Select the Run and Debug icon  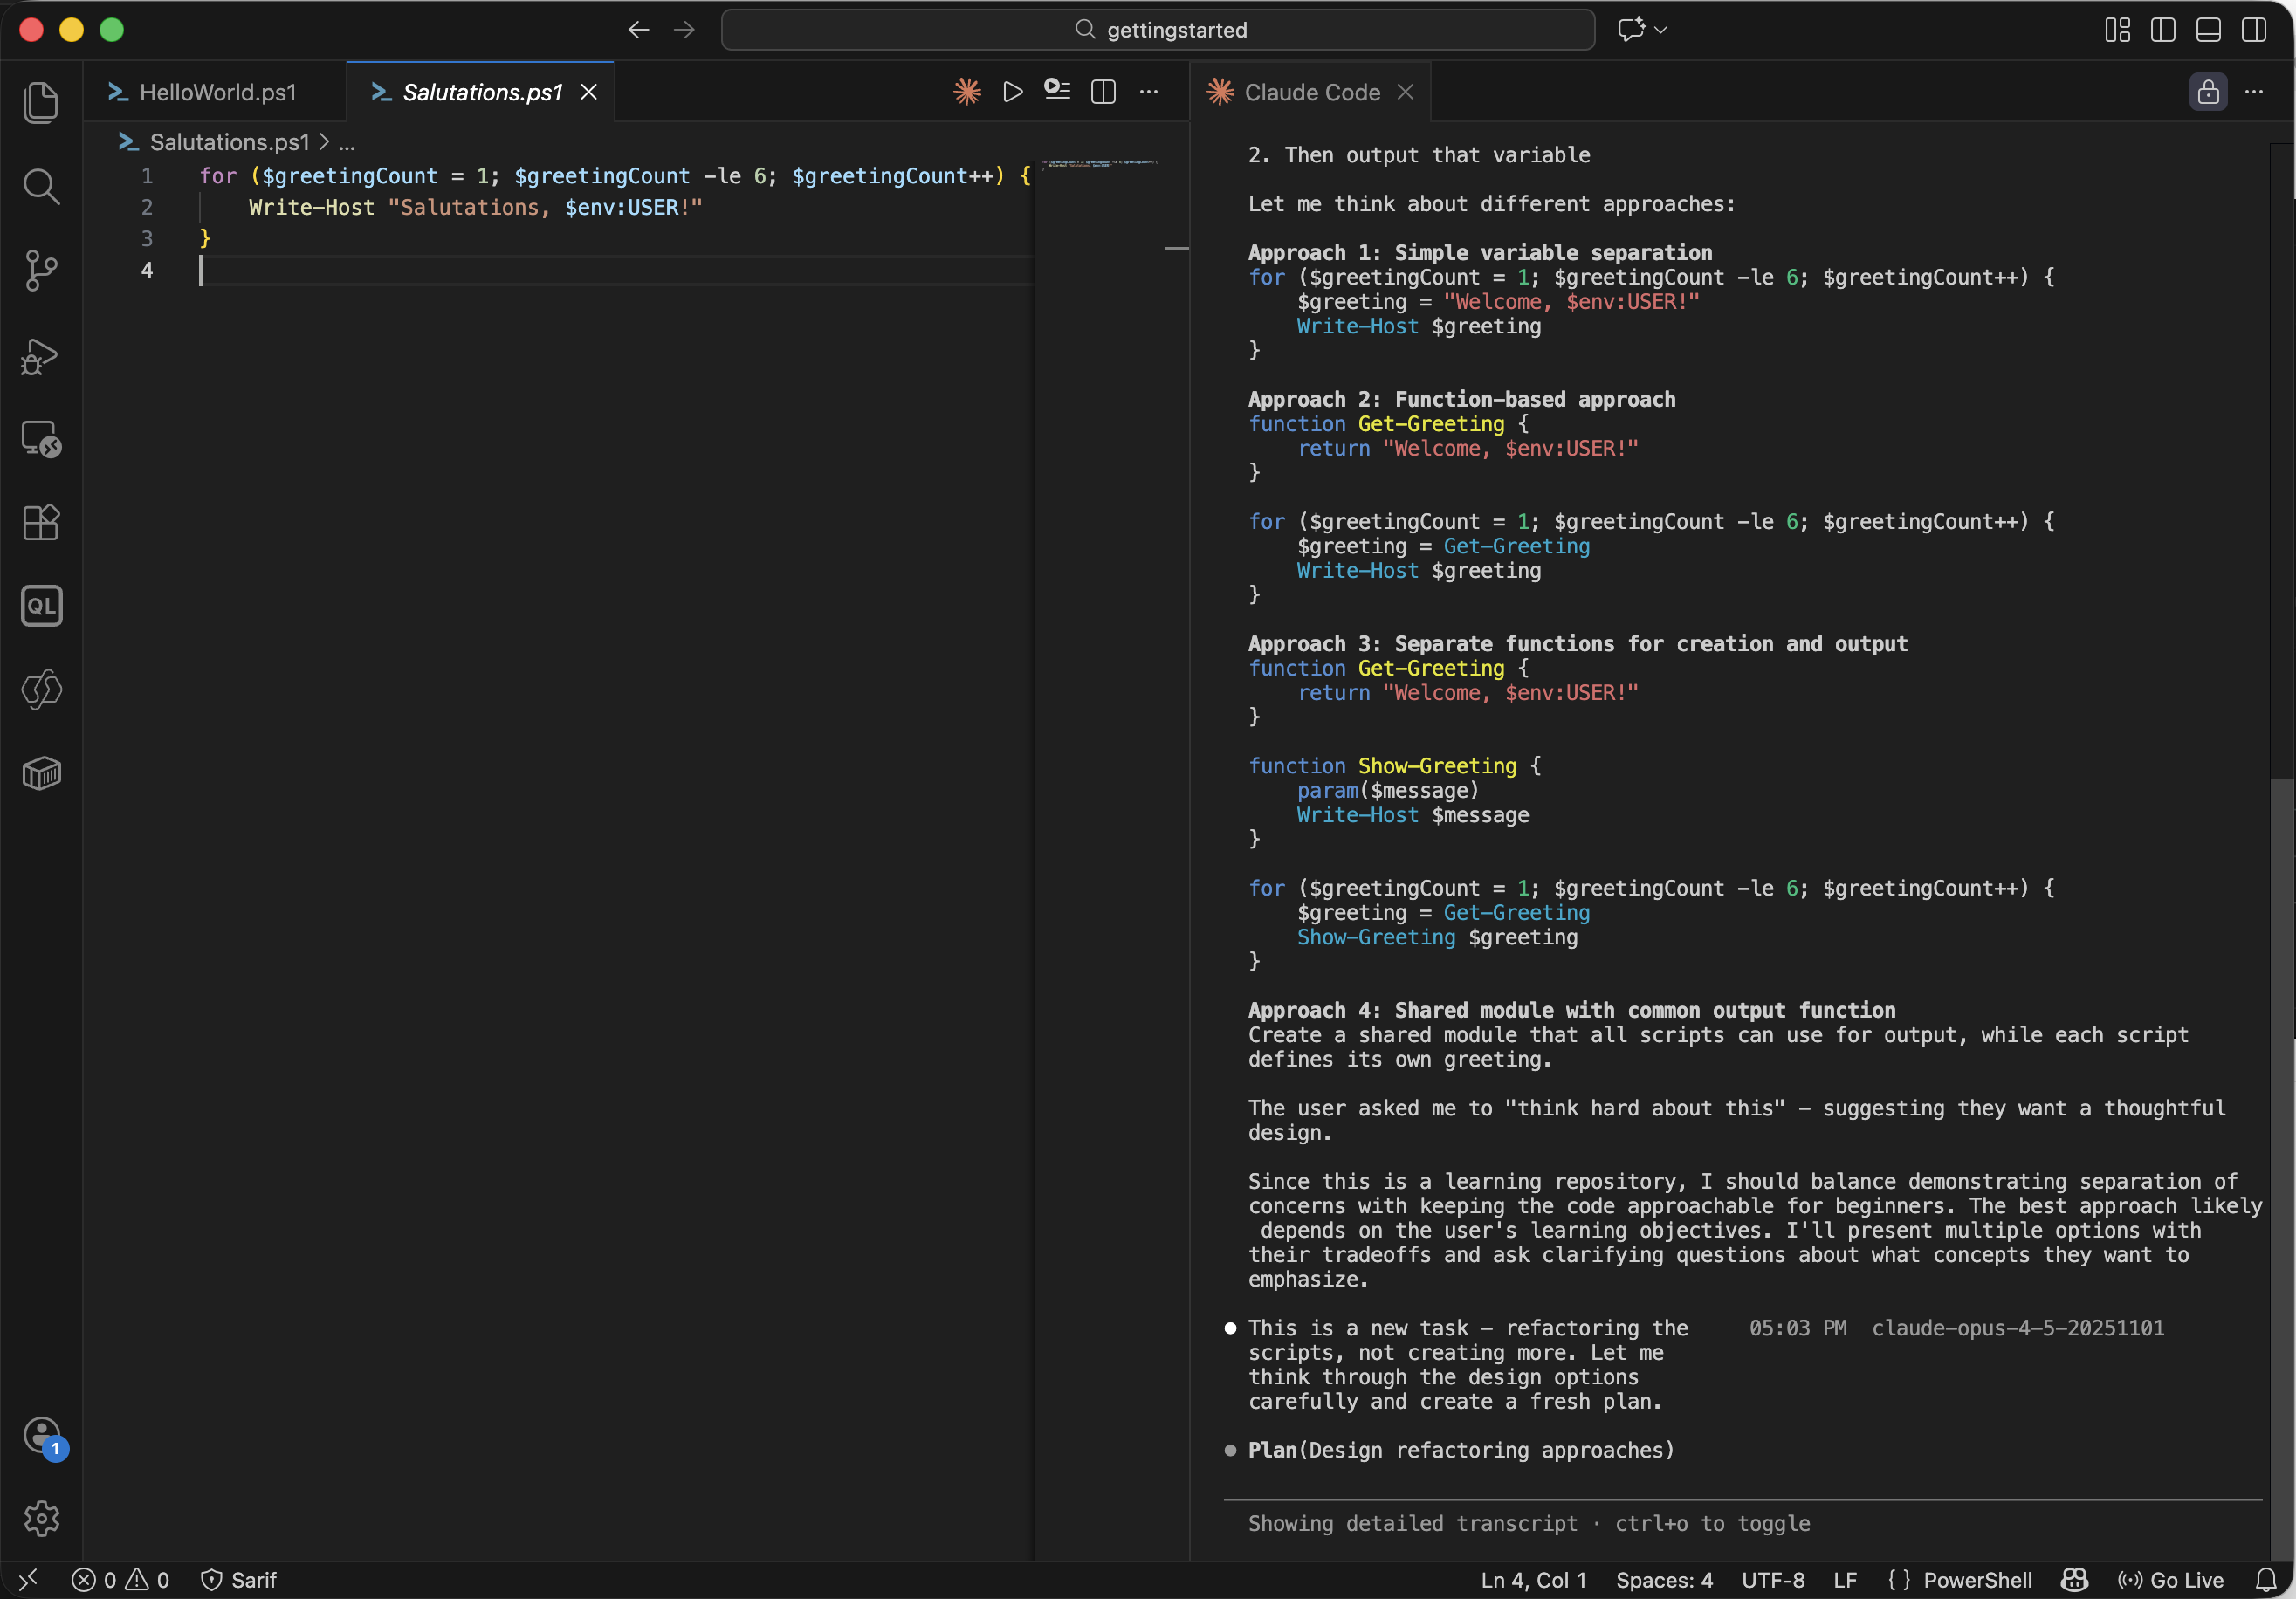click(42, 357)
